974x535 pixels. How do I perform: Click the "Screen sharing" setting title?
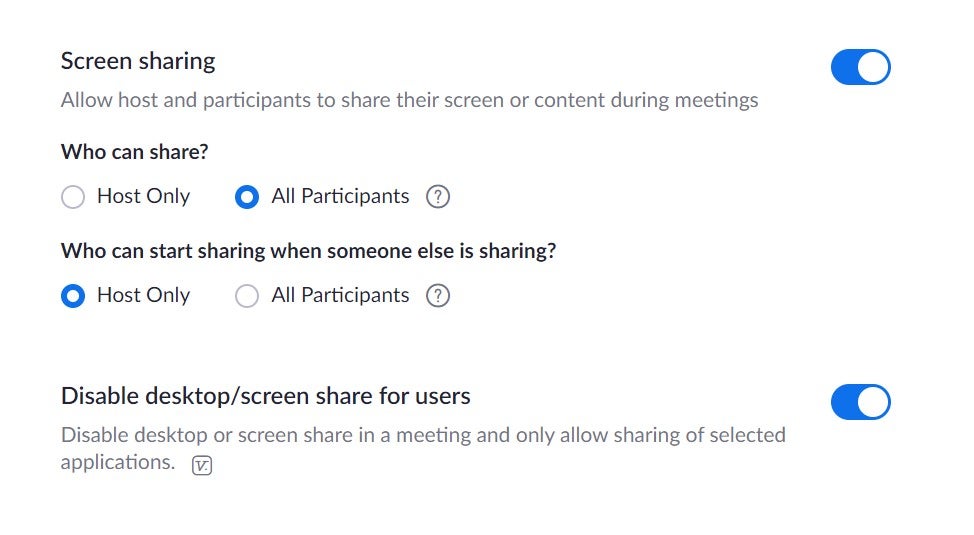coord(138,61)
